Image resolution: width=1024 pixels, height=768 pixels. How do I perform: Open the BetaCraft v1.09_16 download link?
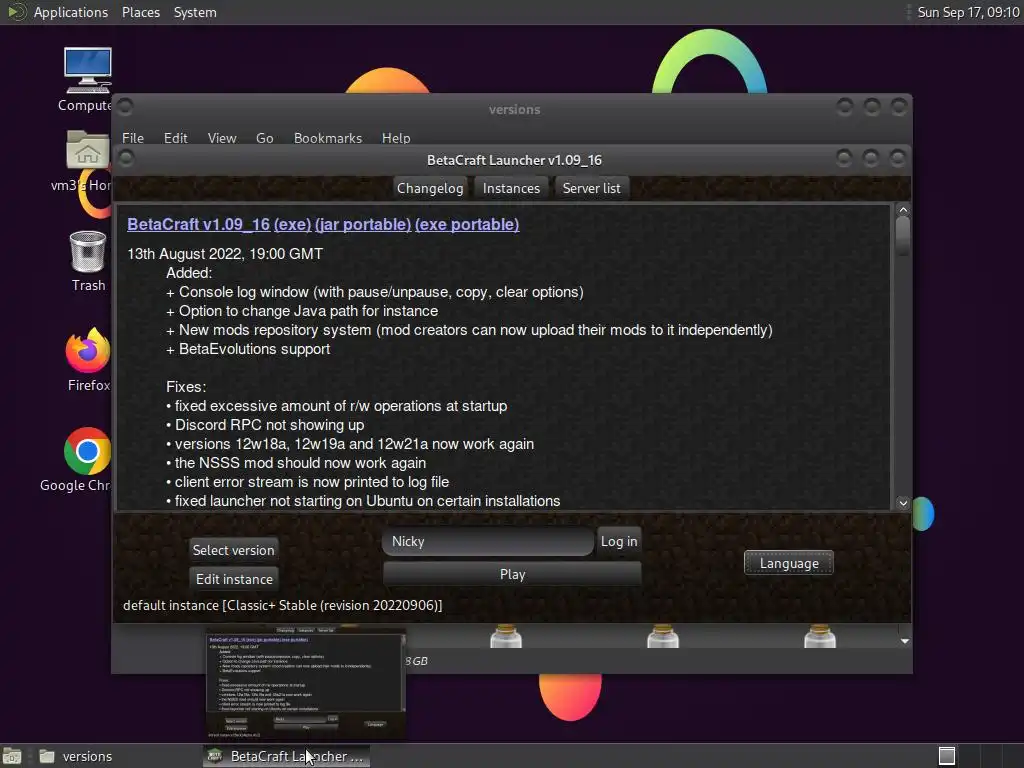tap(199, 224)
